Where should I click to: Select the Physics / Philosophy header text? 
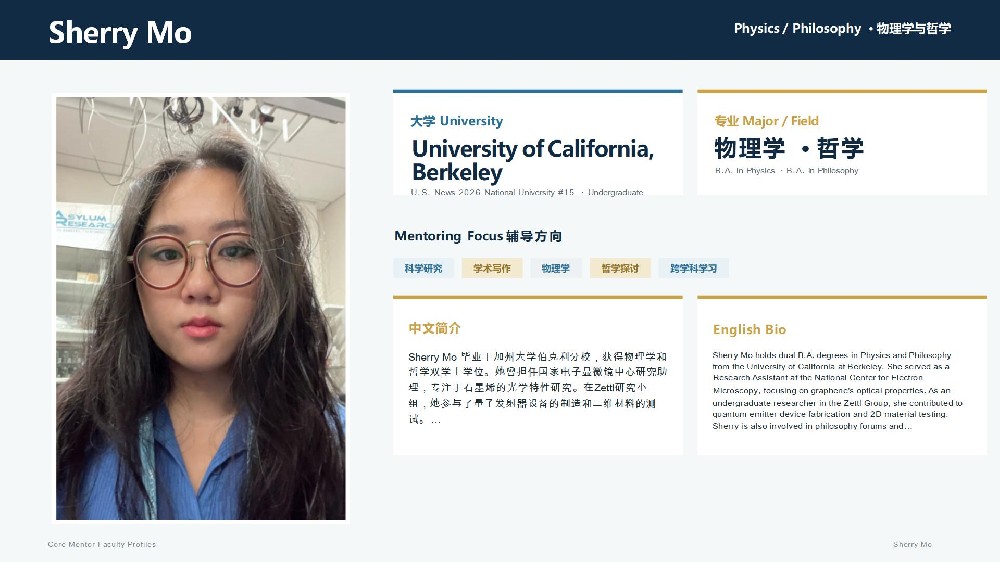(842, 28)
